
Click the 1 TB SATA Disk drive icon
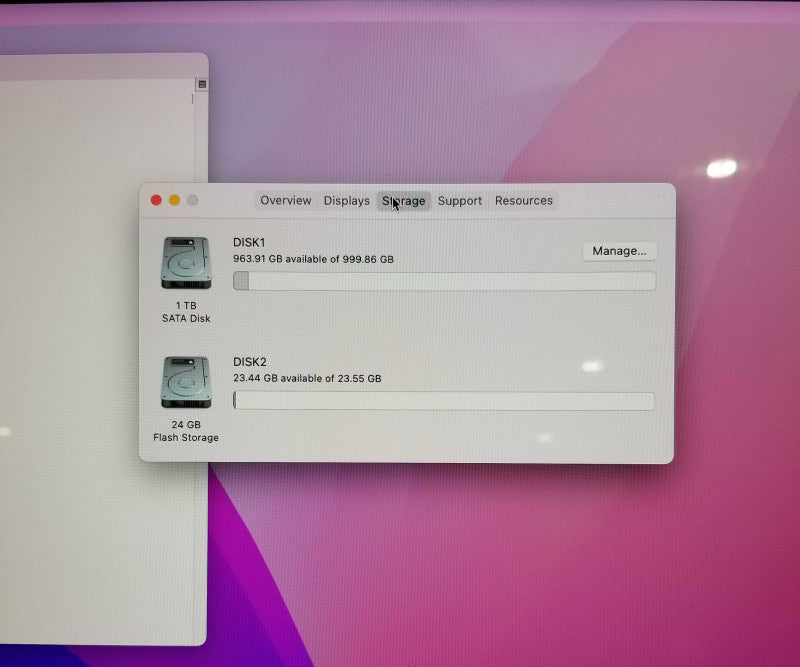click(186, 263)
